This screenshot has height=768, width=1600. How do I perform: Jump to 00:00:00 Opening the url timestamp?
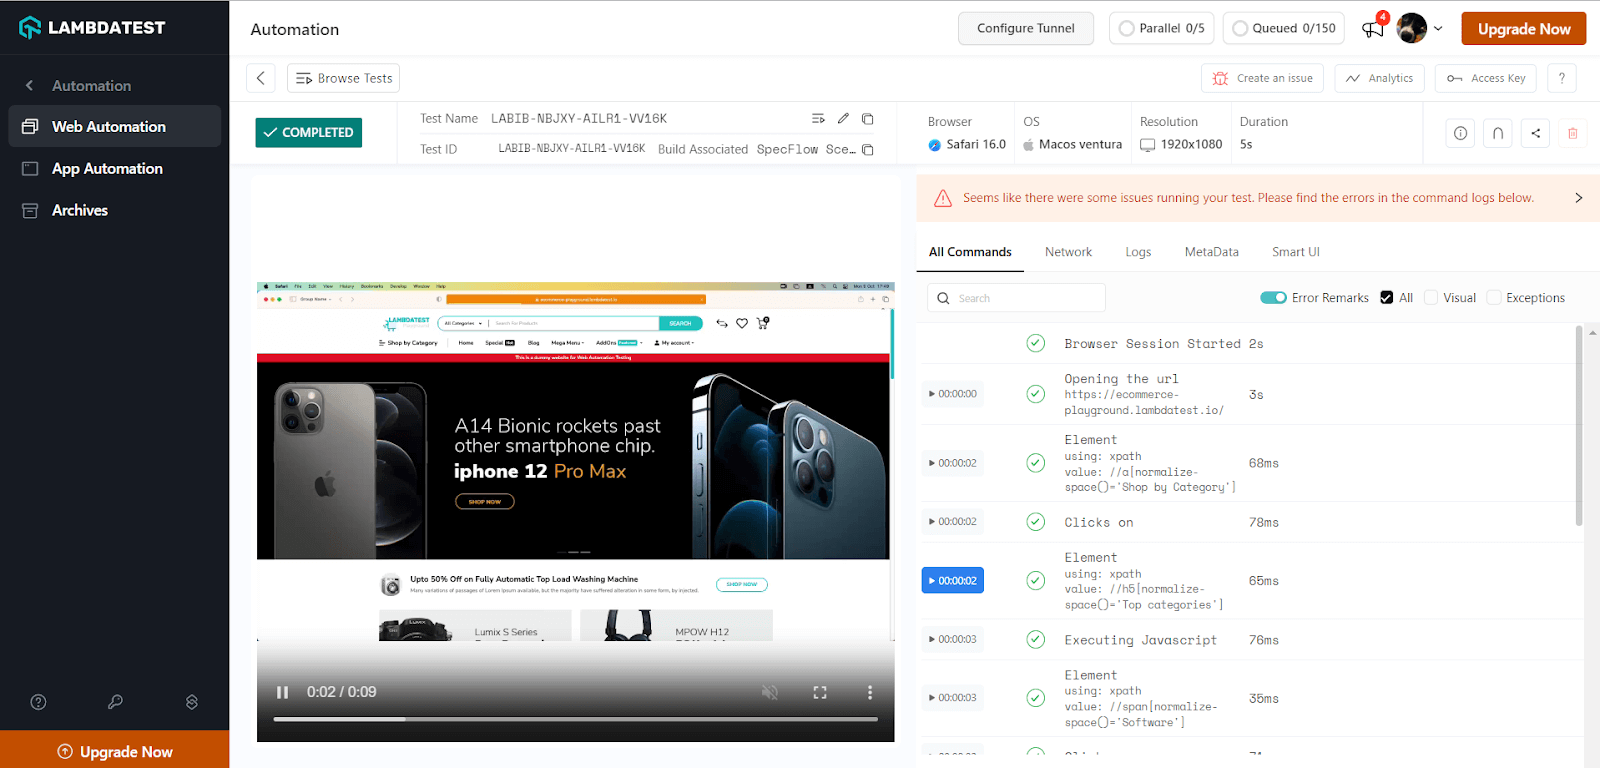(953, 394)
